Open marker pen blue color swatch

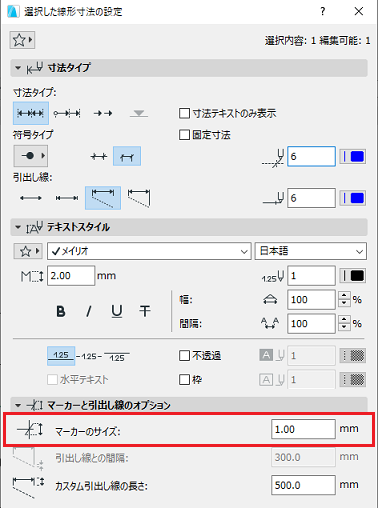click(353, 156)
